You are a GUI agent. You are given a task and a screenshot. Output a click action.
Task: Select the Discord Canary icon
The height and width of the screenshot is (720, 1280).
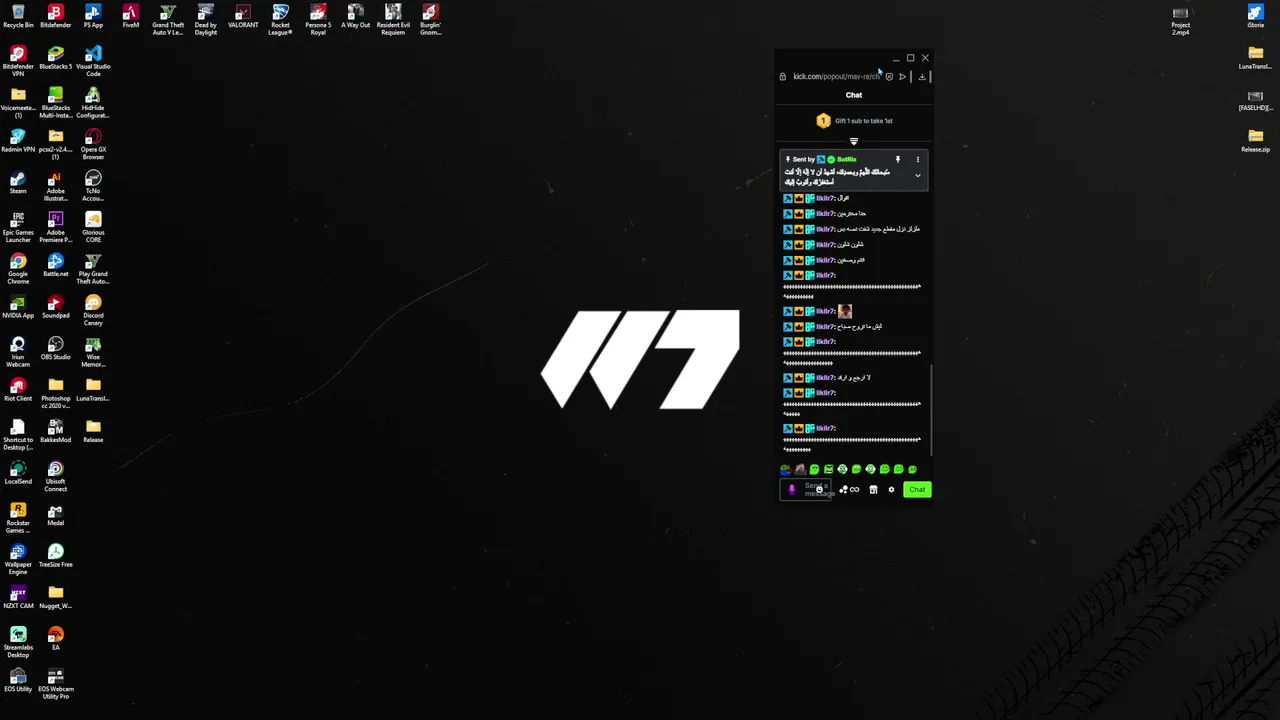tap(93, 311)
